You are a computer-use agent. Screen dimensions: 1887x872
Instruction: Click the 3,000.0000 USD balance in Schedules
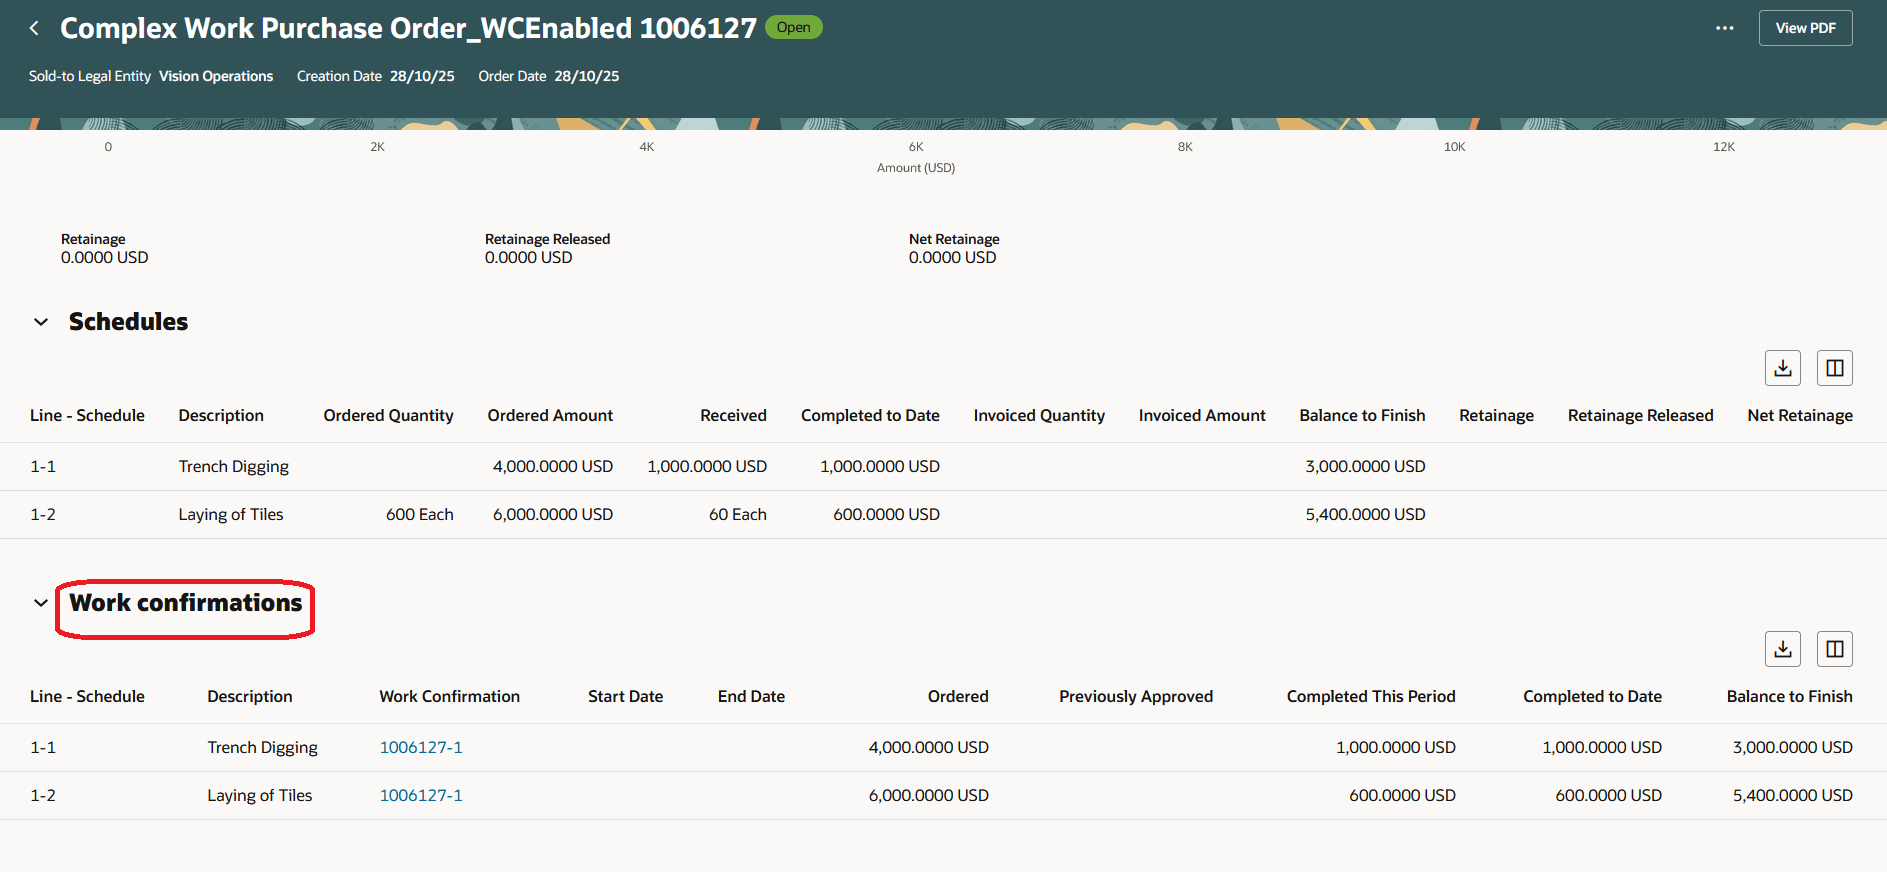[1365, 466]
